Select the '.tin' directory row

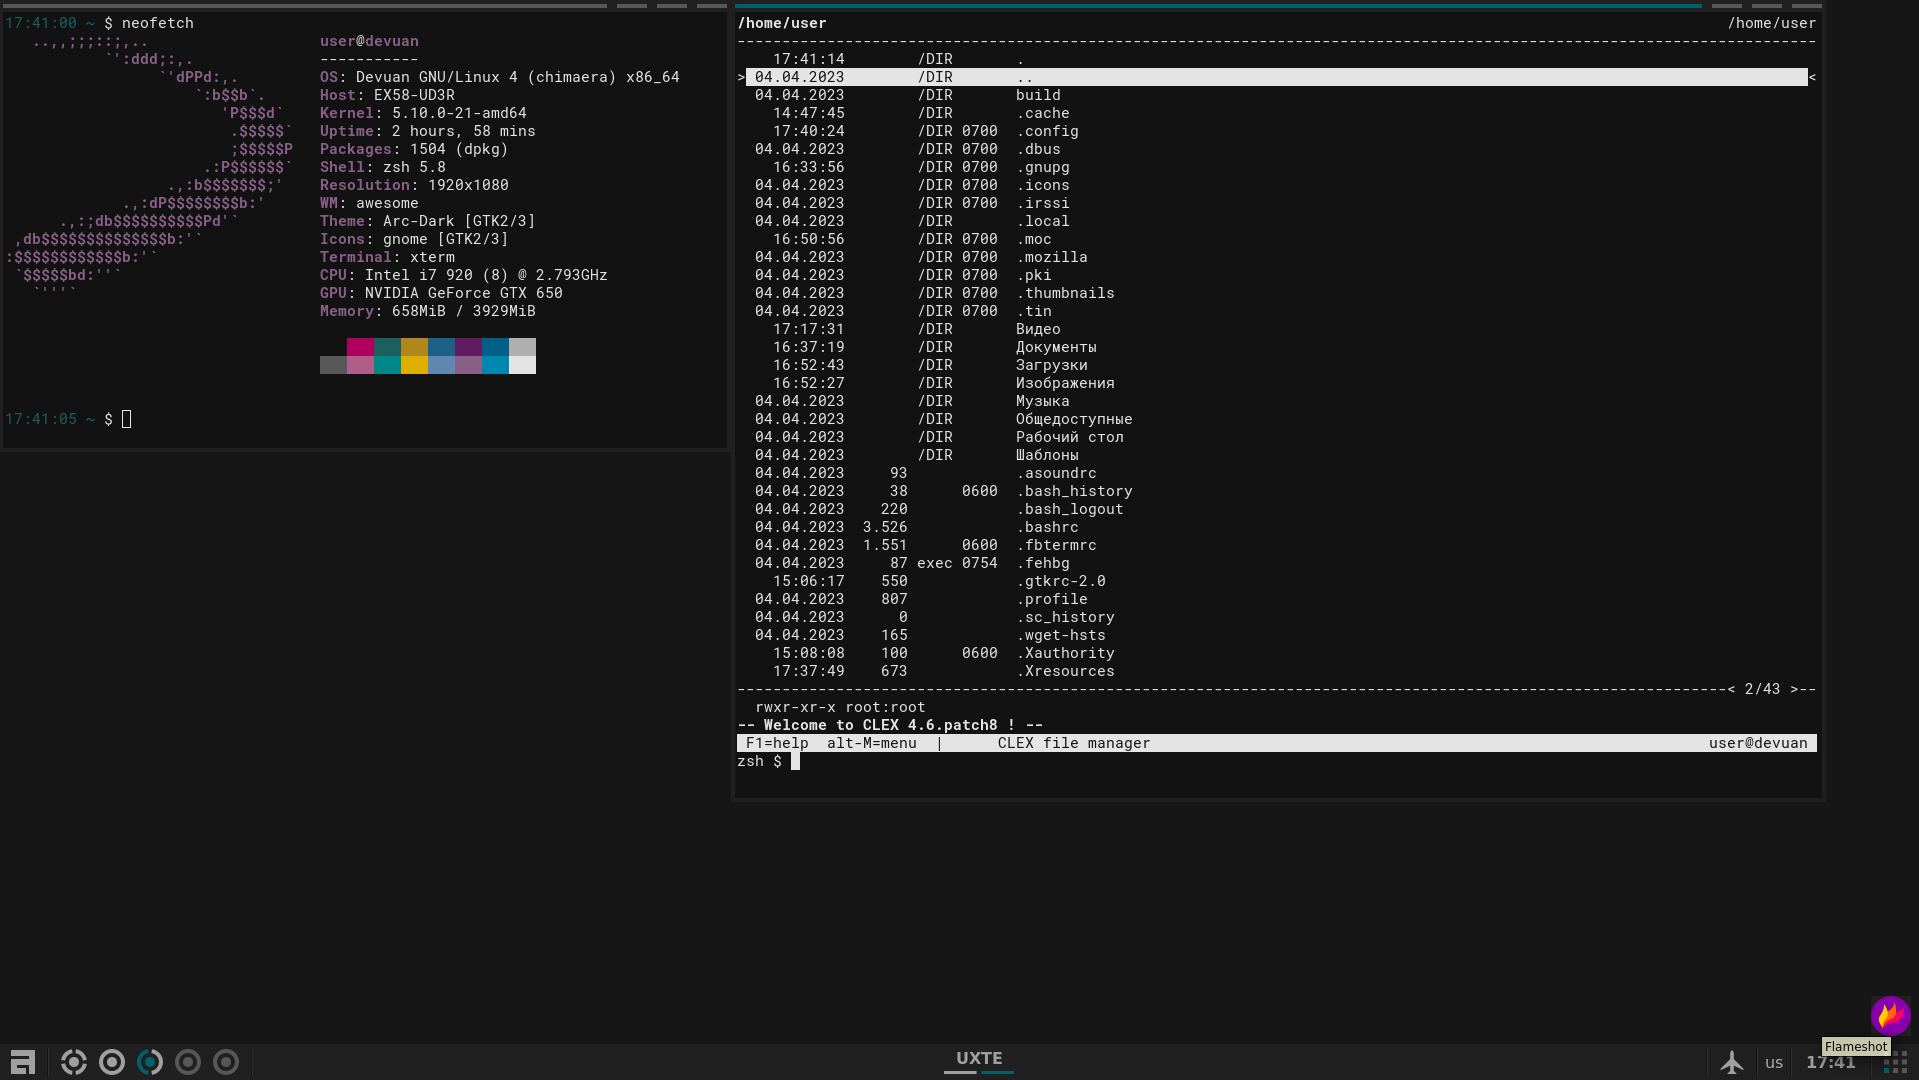tap(1277, 311)
